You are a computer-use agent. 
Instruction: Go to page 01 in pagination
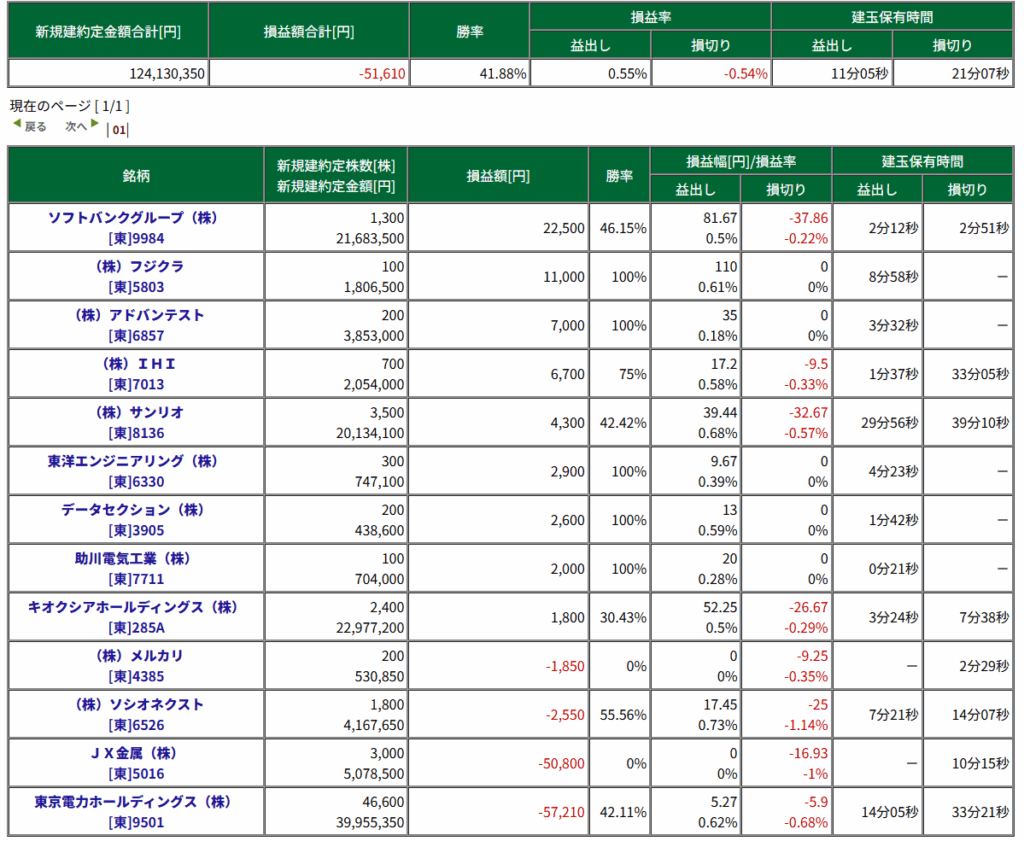tap(119, 129)
